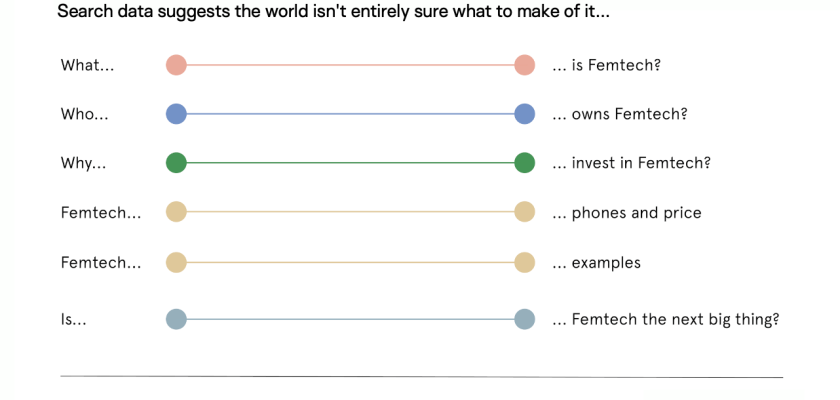Select the green dot next to "Why..."
Screen dimensions: 840x400
point(176,163)
